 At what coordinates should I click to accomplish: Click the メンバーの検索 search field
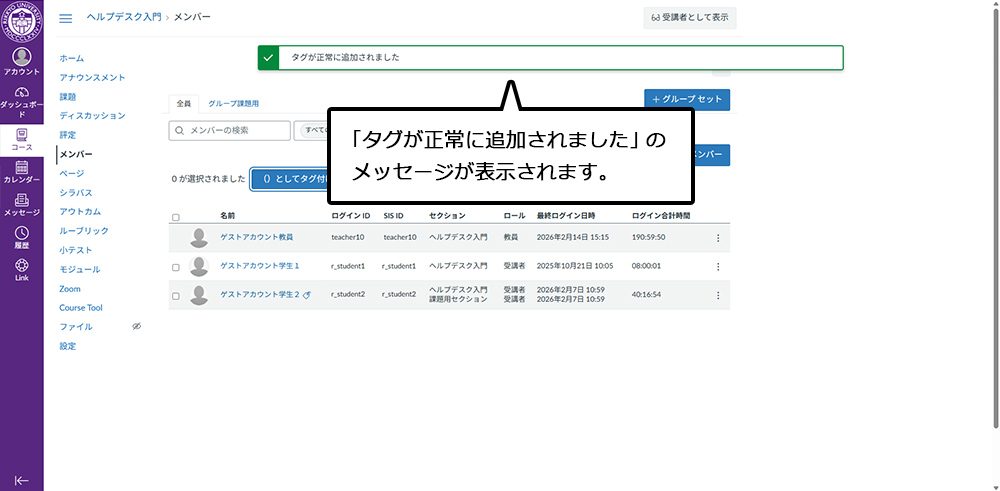click(229, 131)
